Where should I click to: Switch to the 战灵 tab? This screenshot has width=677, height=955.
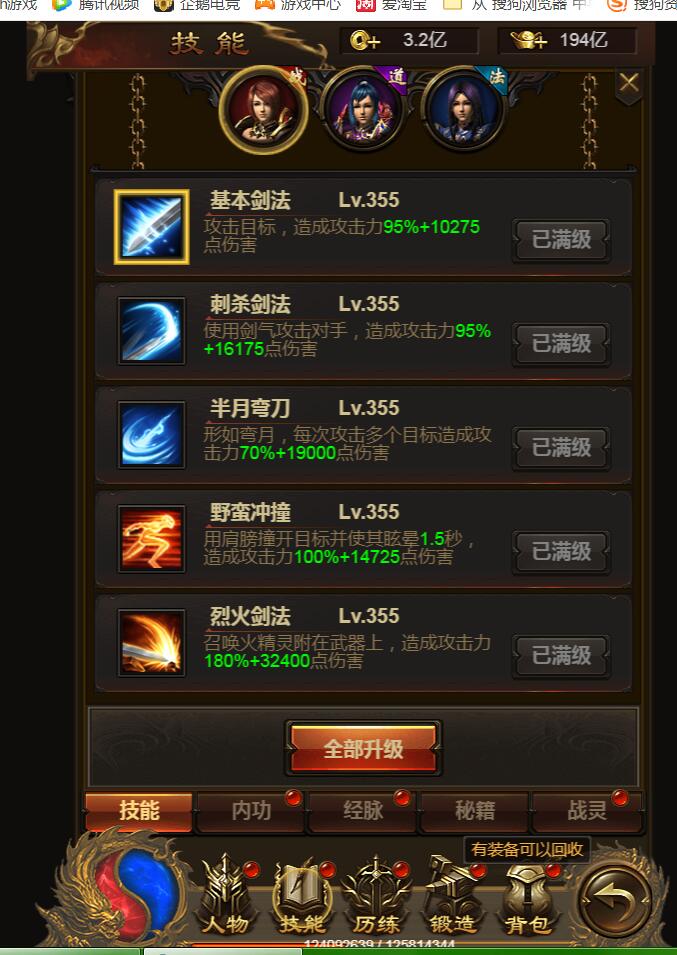(x=587, y=811)
